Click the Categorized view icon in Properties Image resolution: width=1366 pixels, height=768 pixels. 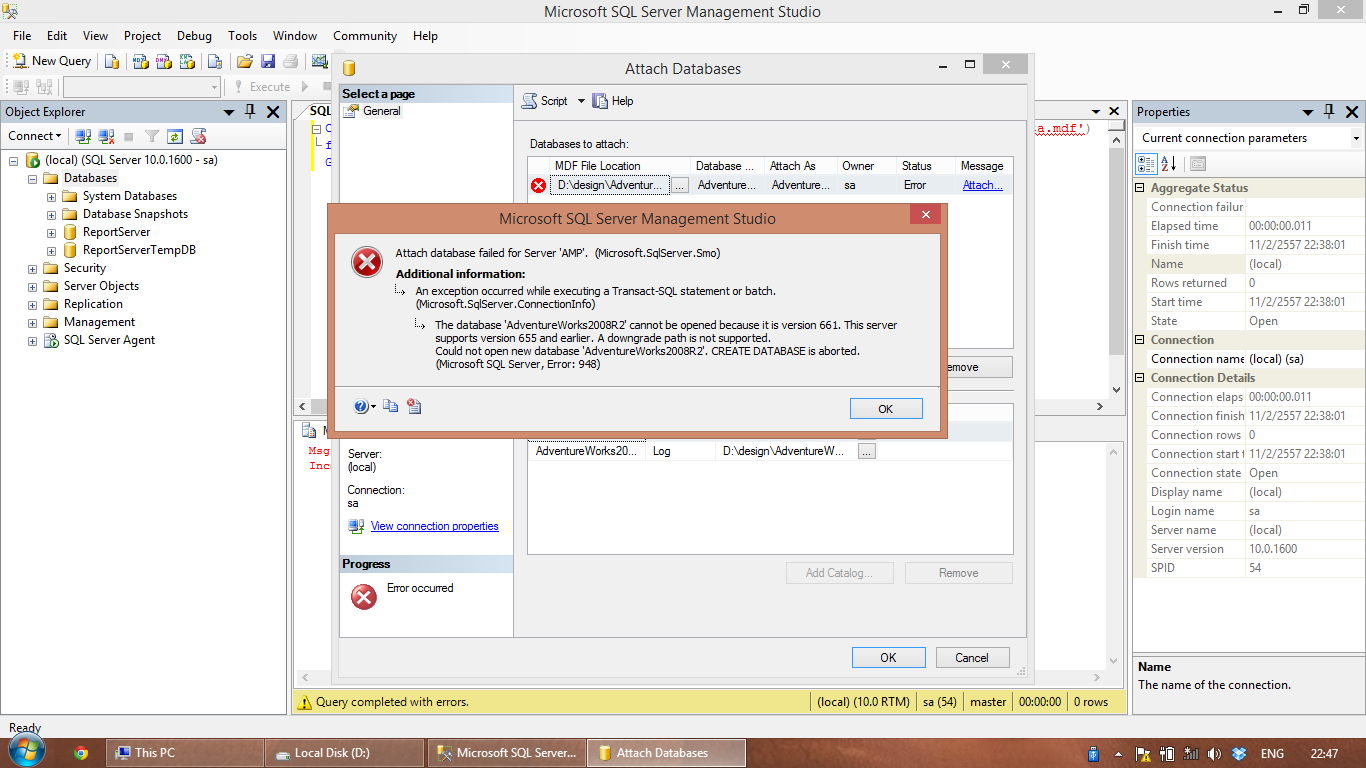click(1146, 163)
